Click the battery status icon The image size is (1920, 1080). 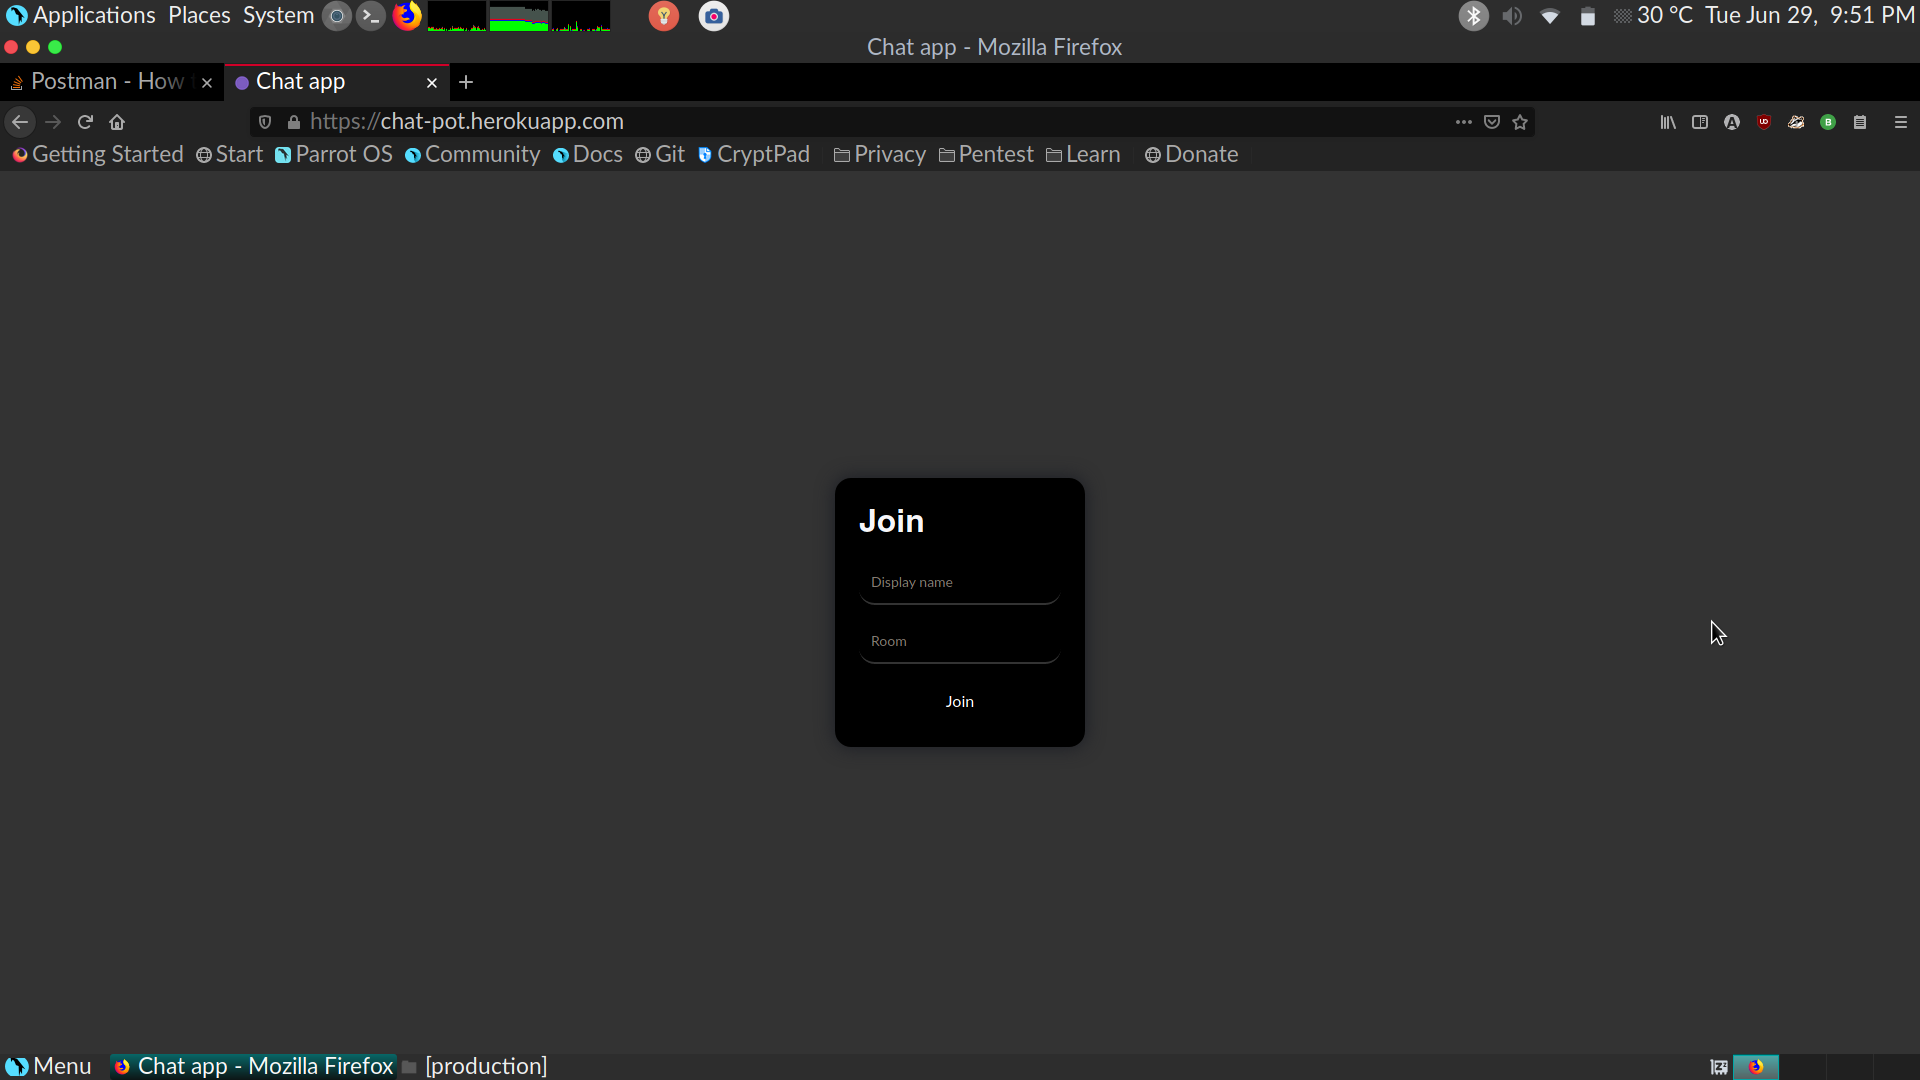1584,16
